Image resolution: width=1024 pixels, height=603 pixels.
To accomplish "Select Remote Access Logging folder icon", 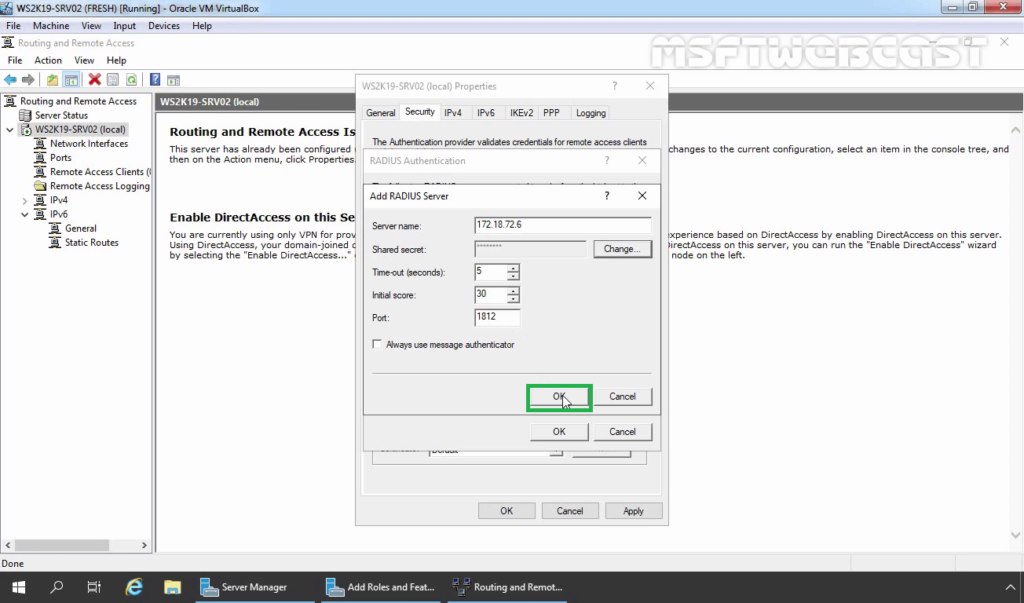I will (x=40, y=186).
